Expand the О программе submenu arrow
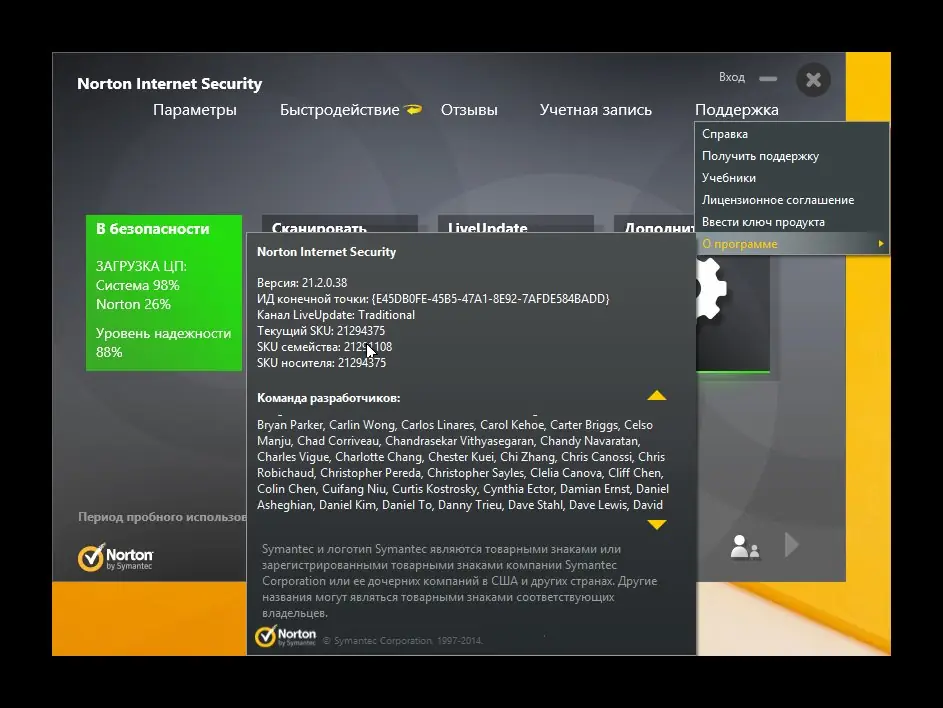943x708 pixels. click(880, 244)
